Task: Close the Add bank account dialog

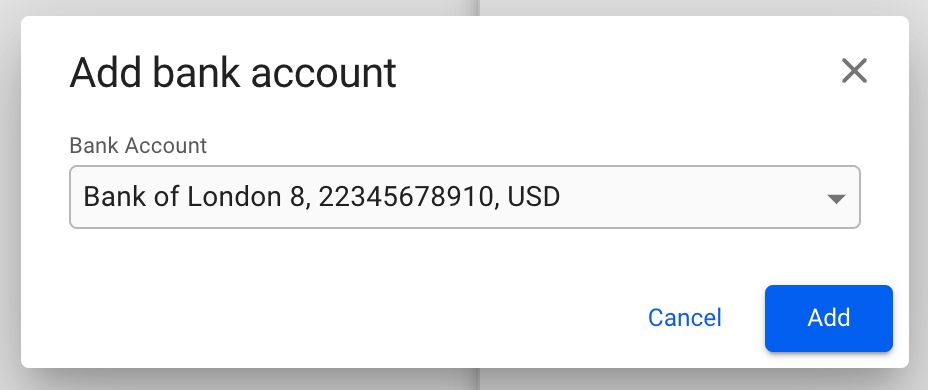Action: (x=854, y=71)
